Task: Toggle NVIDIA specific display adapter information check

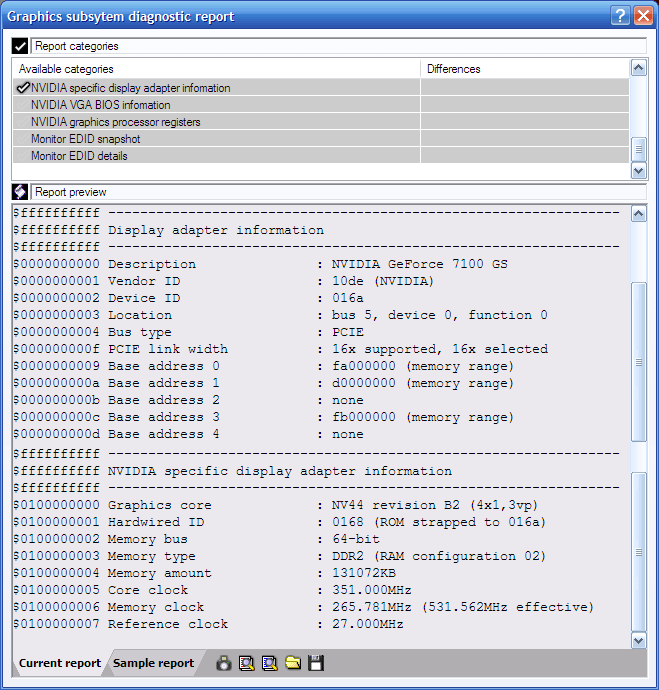Action: pos(23,88)
